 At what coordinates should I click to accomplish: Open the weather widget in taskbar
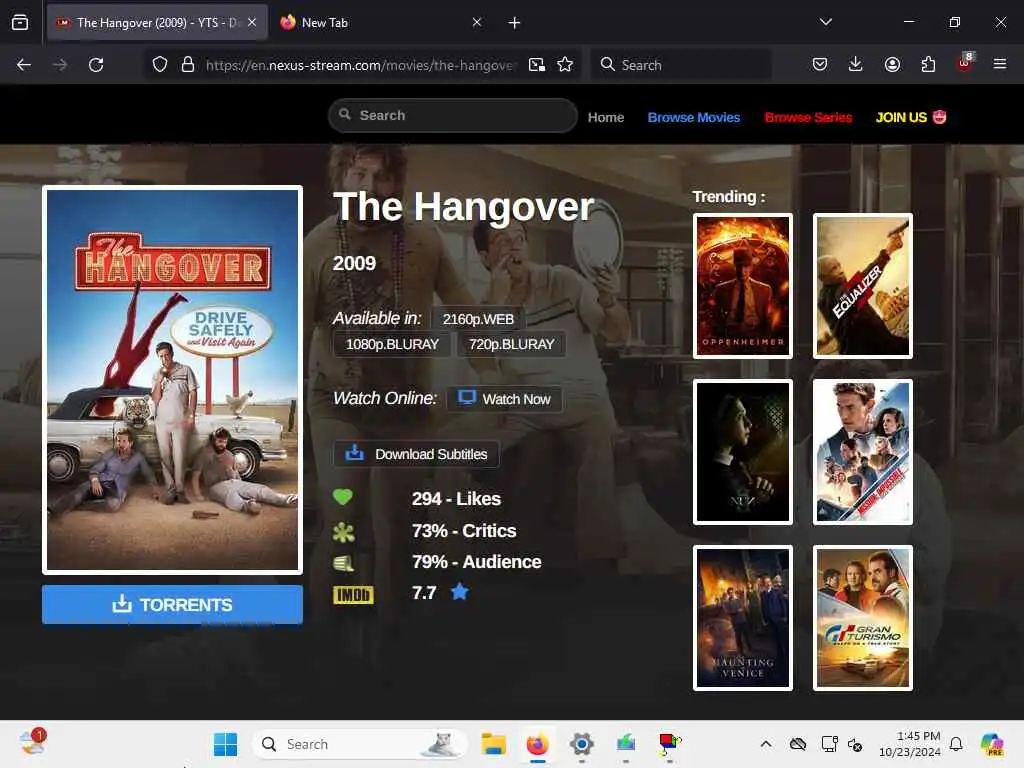click(x=32, y=743)
